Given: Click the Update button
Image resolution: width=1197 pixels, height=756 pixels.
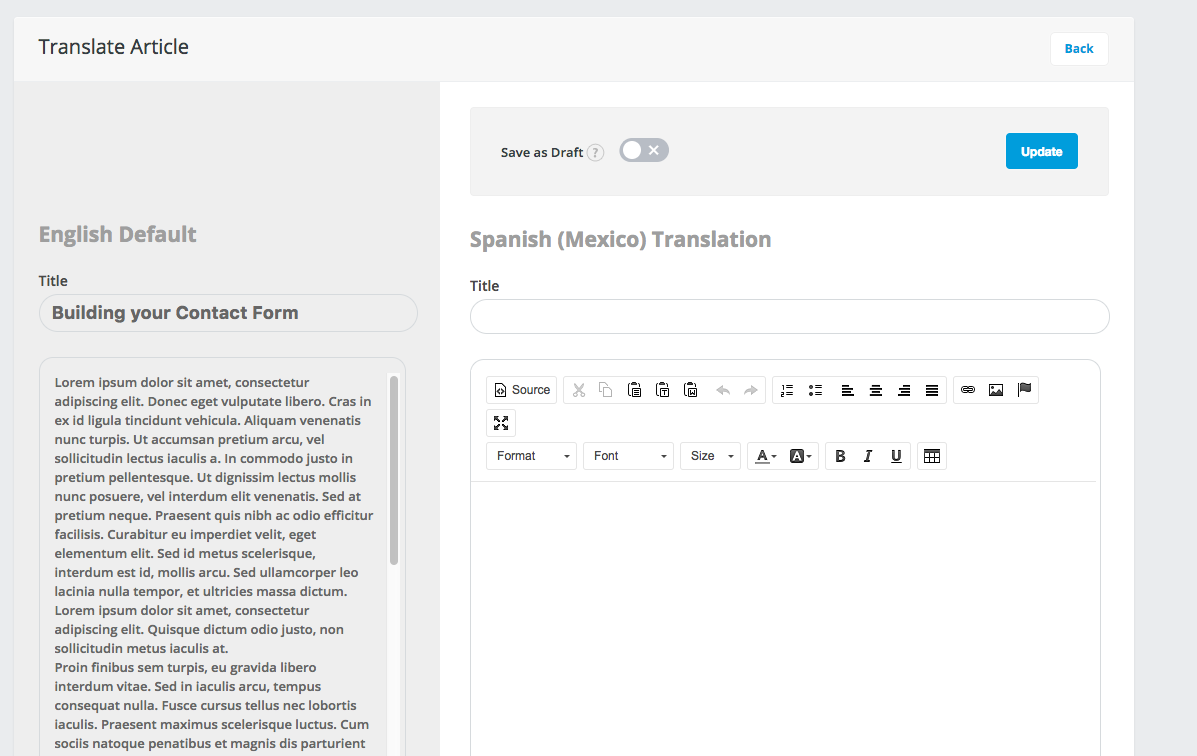Looking at the screenshot, I should coord(1041,151).
